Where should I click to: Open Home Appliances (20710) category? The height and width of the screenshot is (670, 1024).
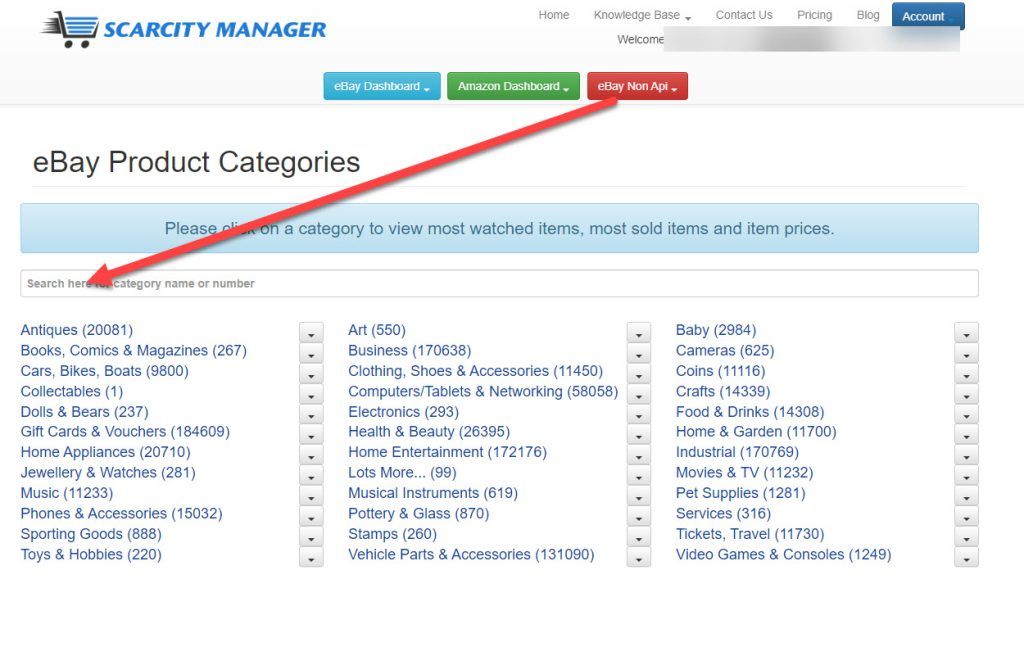106,452
